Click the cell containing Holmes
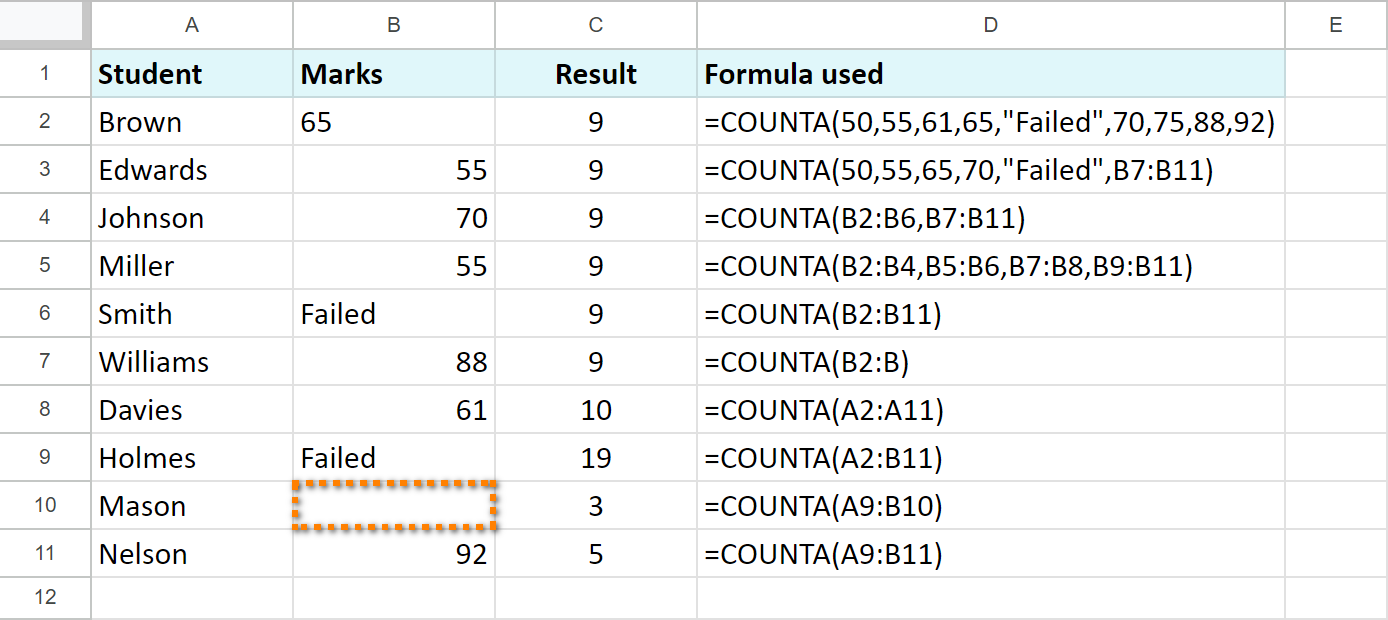1388x620 pixels. [191, 457]
